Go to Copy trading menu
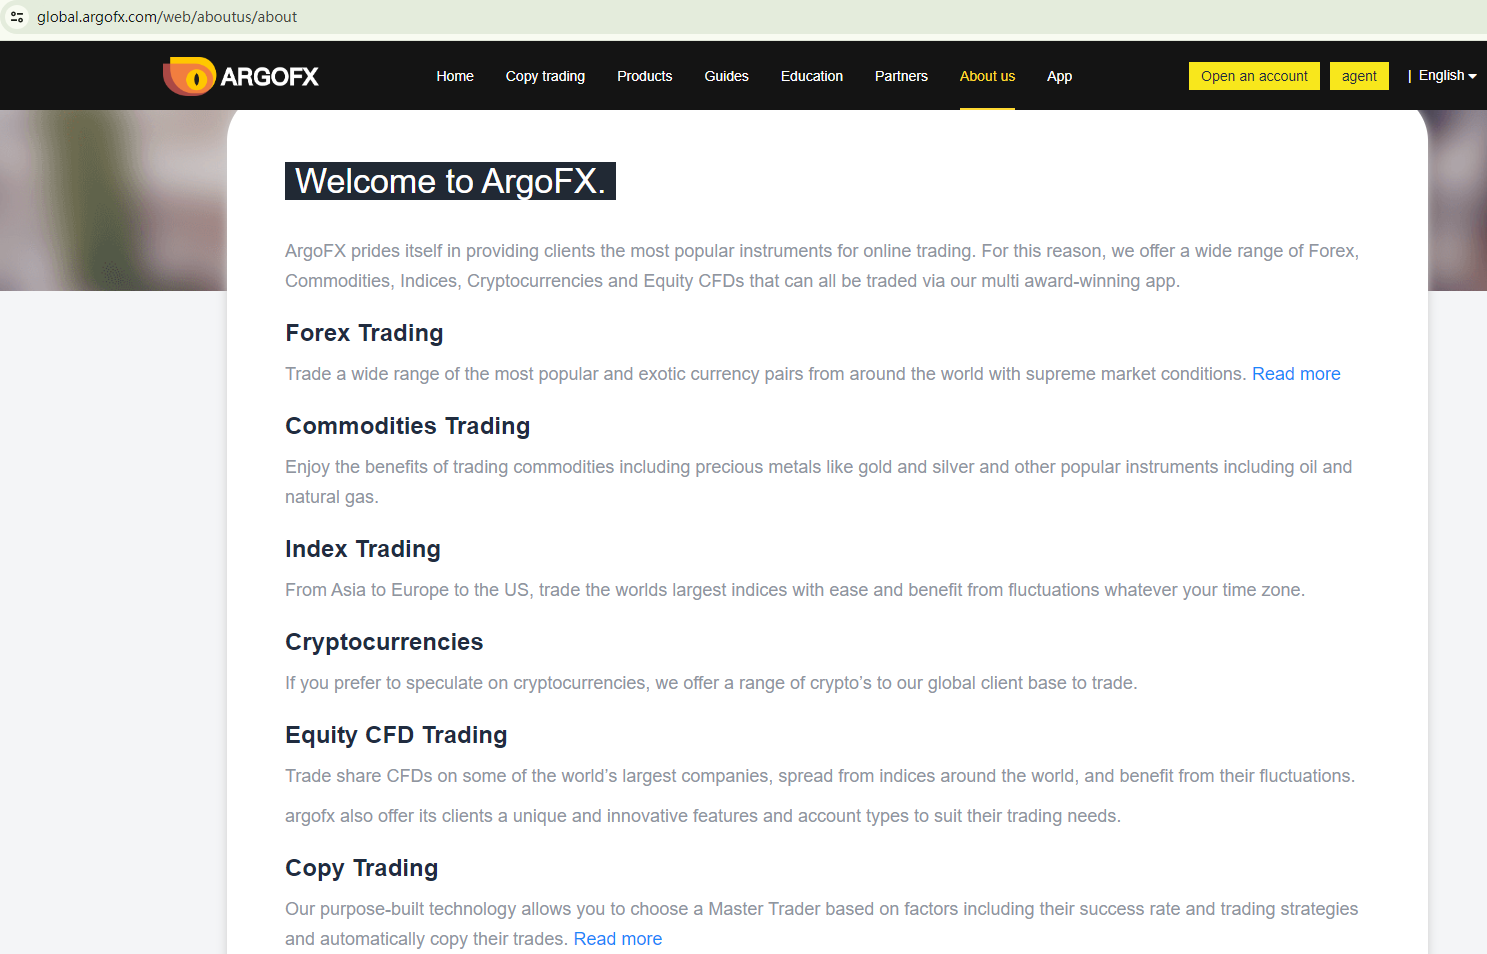Viewport: 1487px width, 954px height. pyautogui.click(x=545, y=76)
